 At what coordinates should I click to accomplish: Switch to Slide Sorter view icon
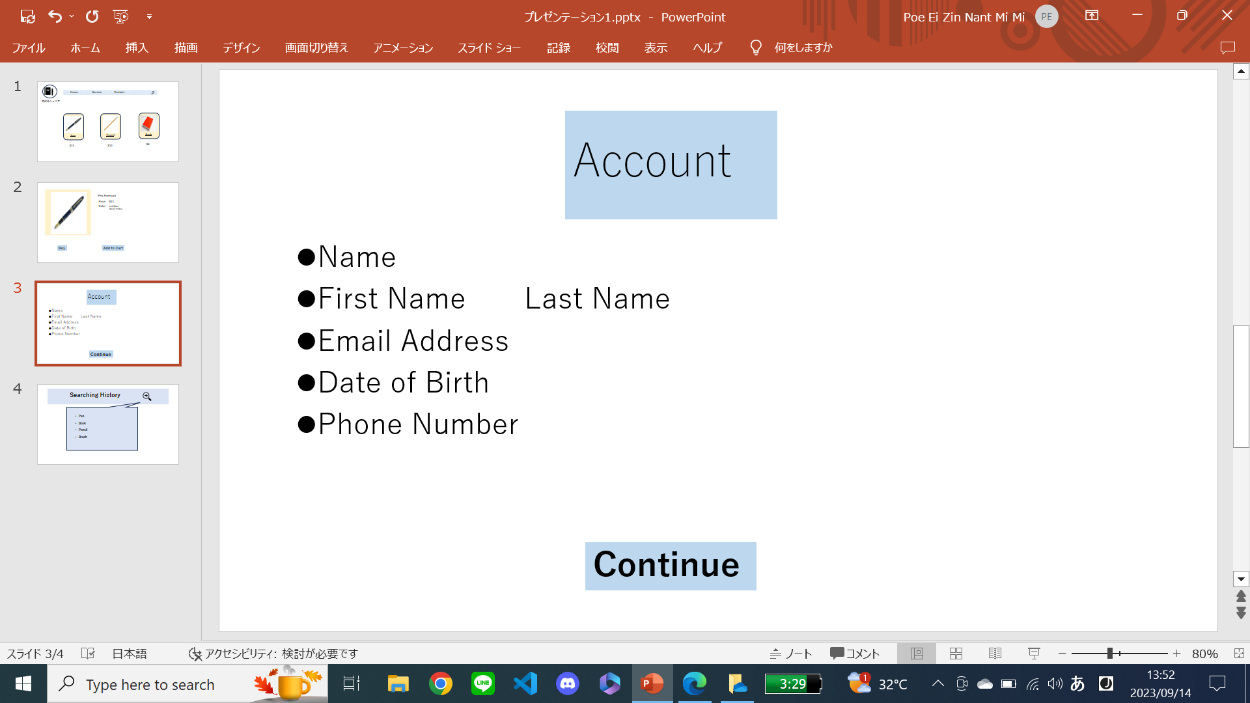pyautogui.click(x=956, y=653)
